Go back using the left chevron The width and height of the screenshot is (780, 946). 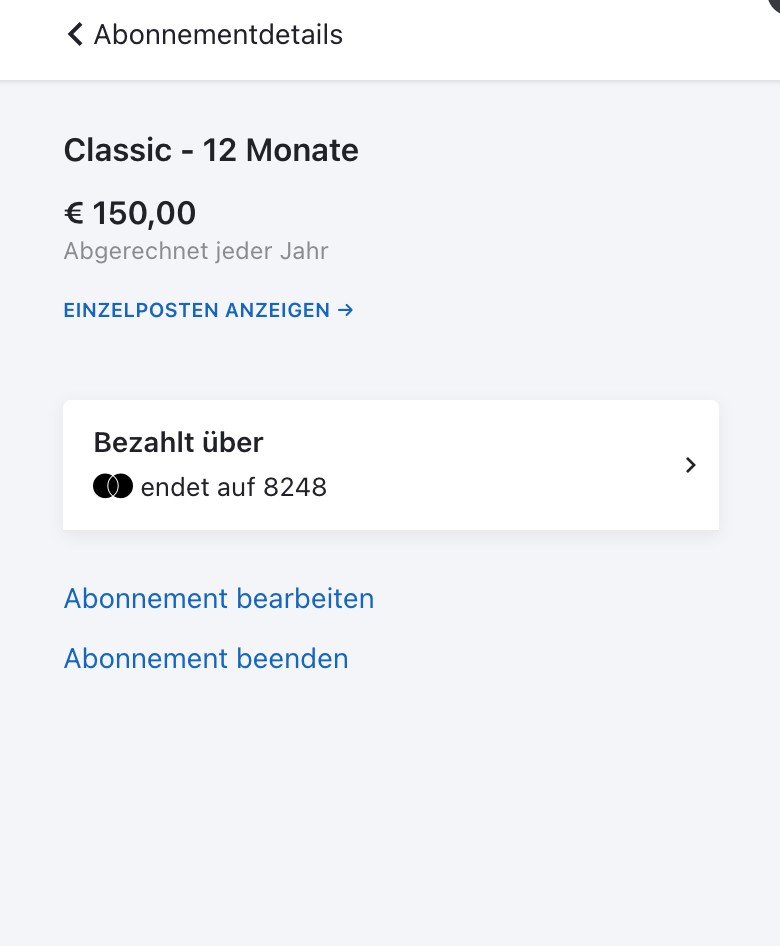(x=75, y=34)
